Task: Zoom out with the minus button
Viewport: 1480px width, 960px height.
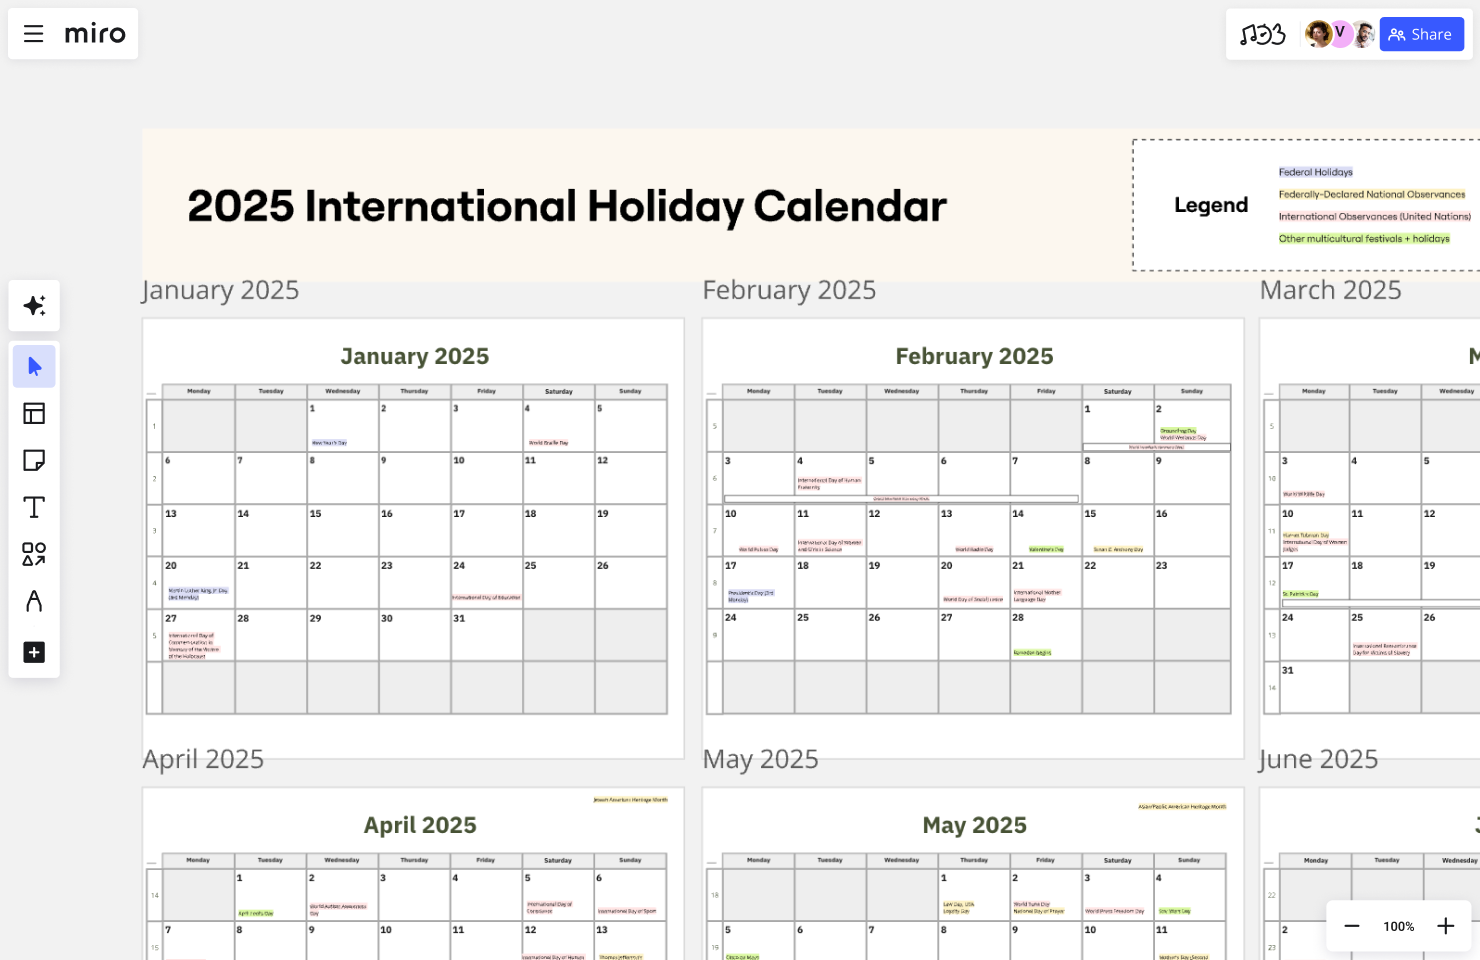Action: pyautogui.click(x=1352, y=926)
